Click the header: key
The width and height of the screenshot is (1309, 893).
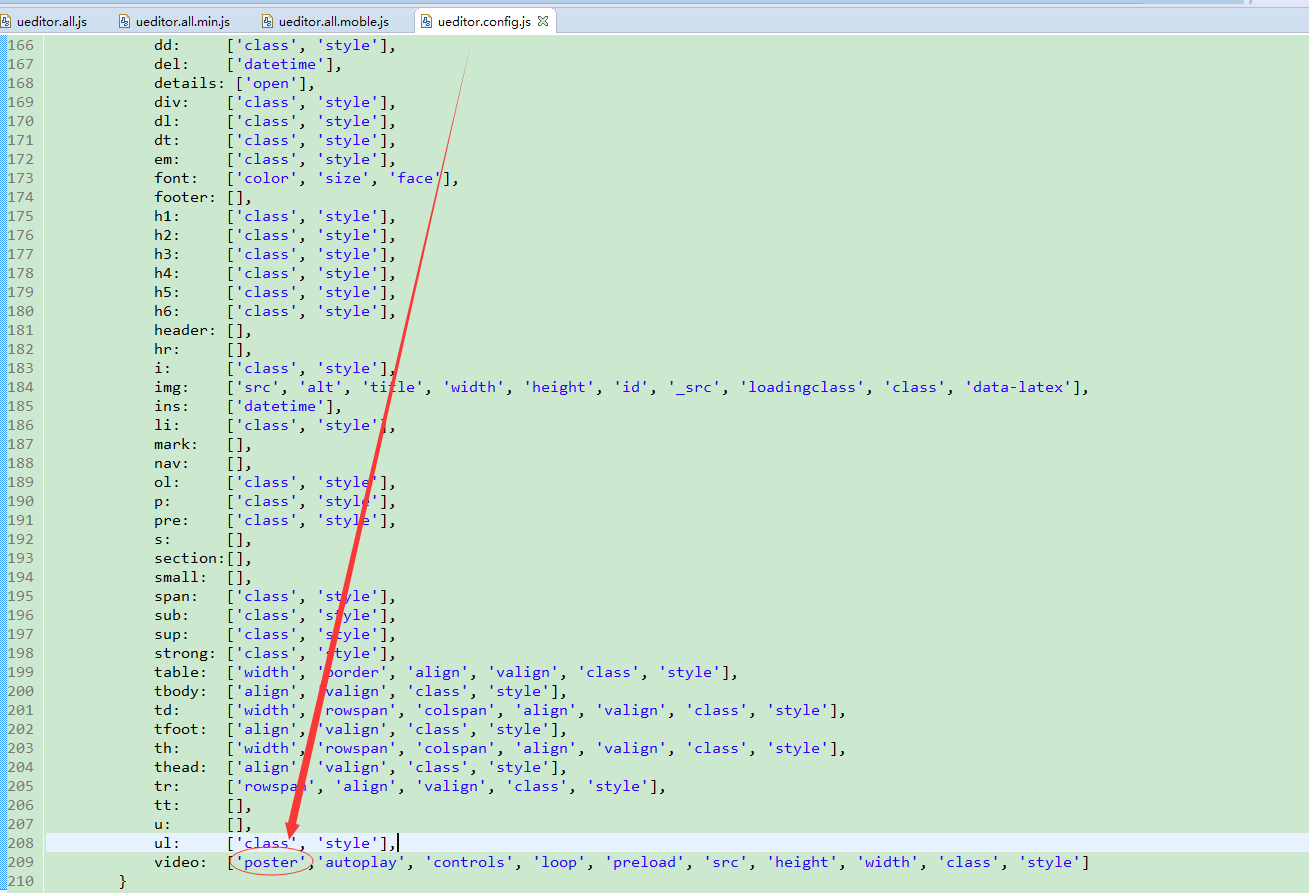[x=186, y=330]
